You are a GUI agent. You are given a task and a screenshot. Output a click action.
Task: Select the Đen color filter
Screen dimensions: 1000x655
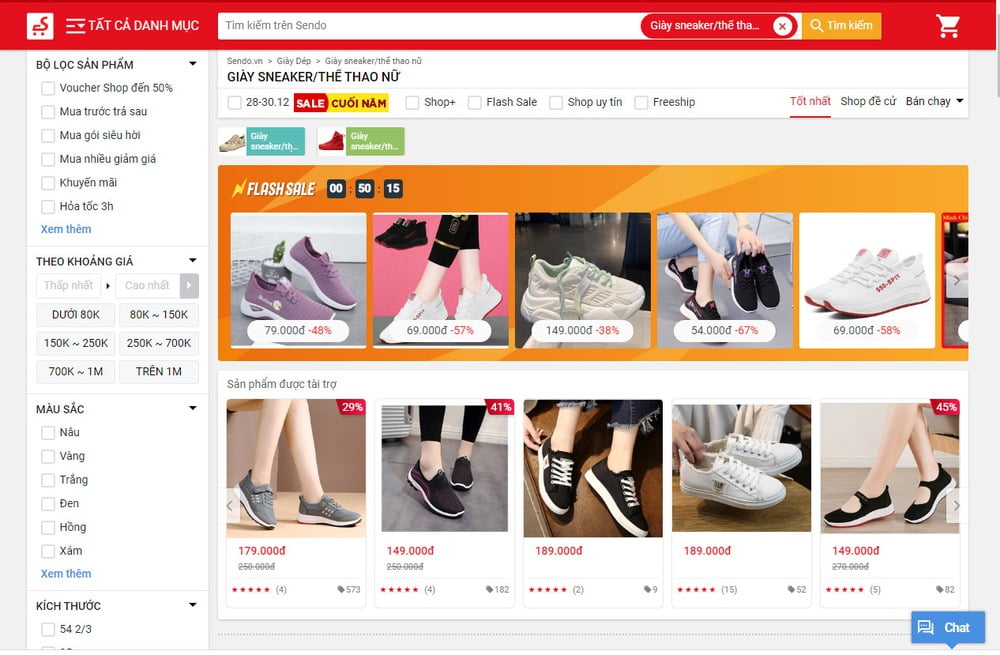click(47, 503)
